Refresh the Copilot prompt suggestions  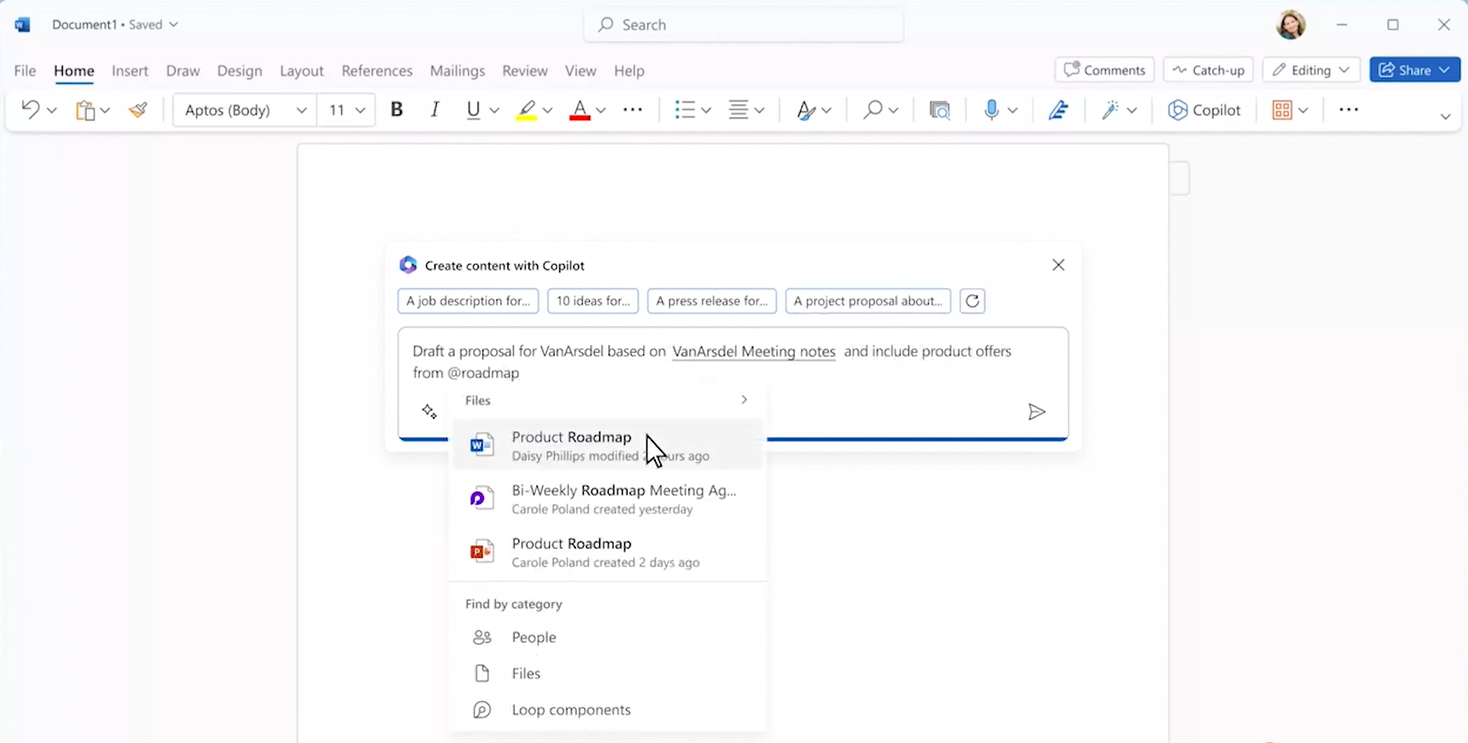972,301
